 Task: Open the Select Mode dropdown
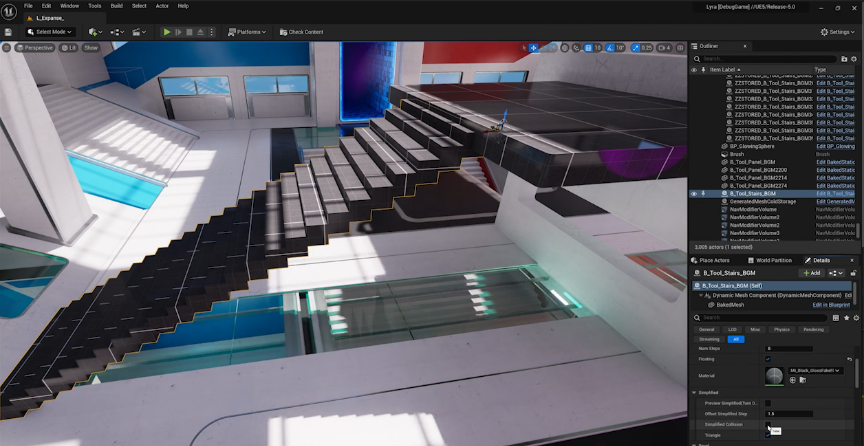(50, 32)
